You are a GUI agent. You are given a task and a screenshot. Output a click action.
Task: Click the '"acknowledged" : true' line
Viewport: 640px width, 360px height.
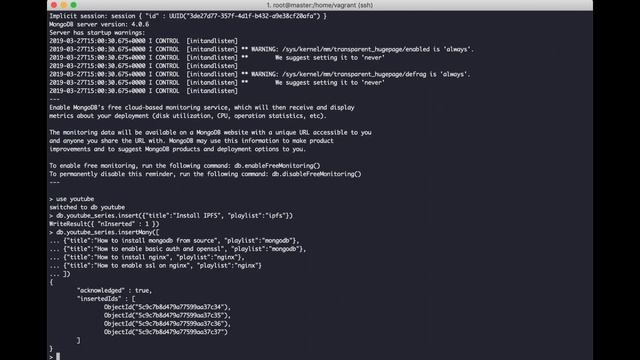pyautogui.click(x=114, y=291)
